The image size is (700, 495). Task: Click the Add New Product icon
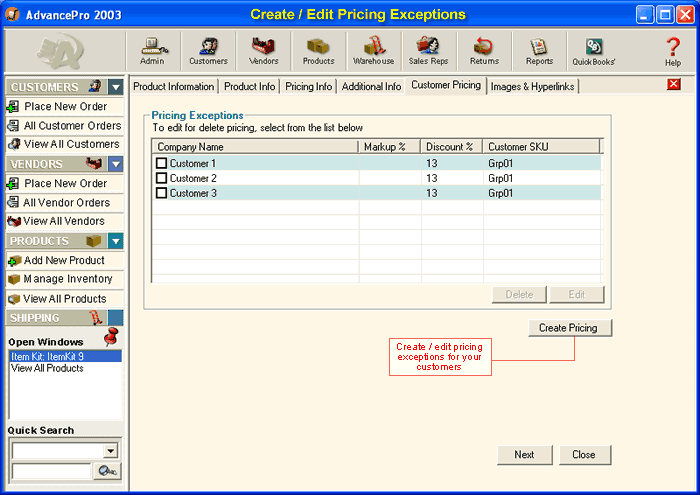pyautogui.click(x=14, y=260)
